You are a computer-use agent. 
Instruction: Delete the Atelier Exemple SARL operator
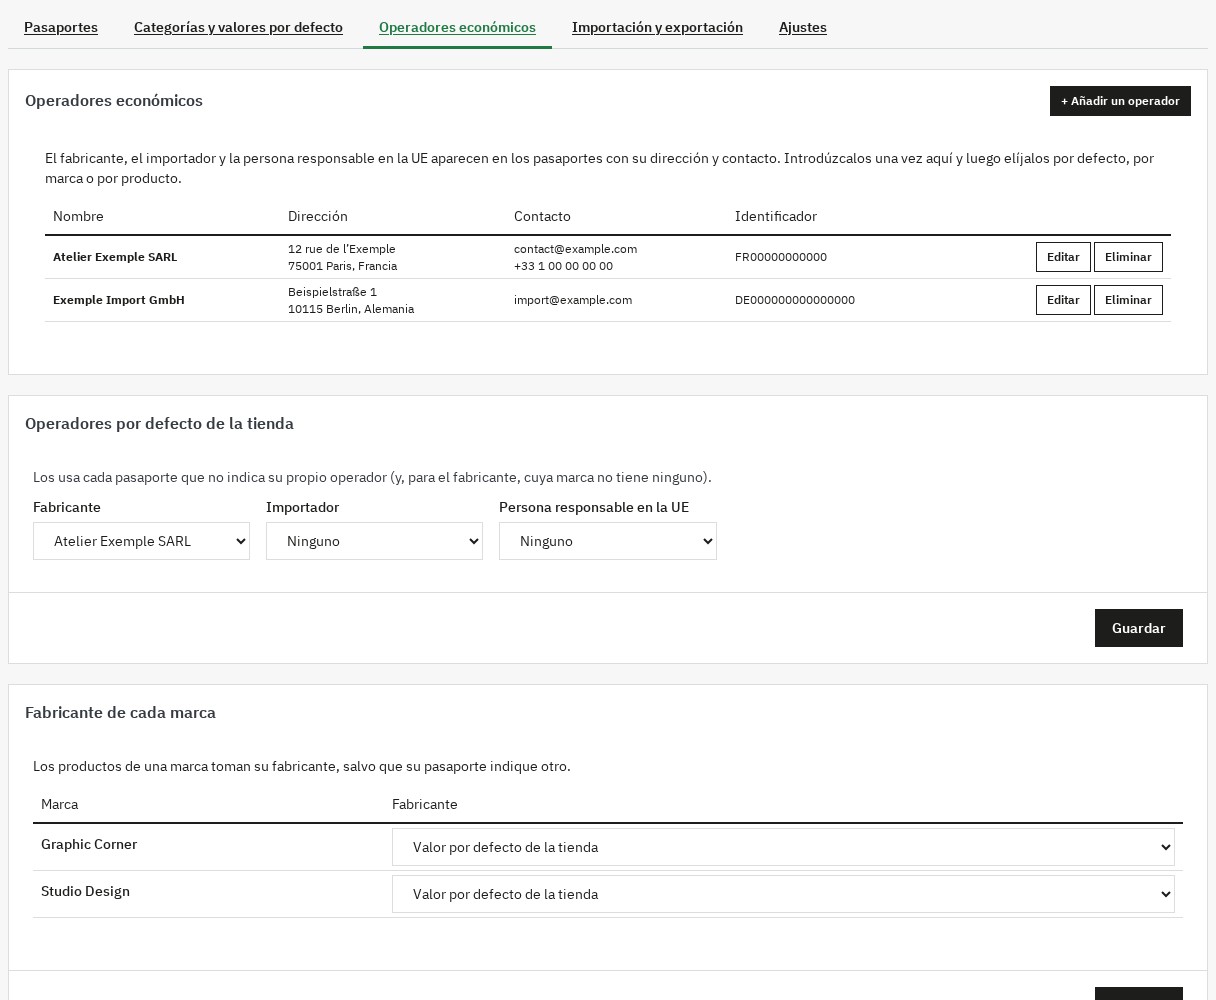1128,257
